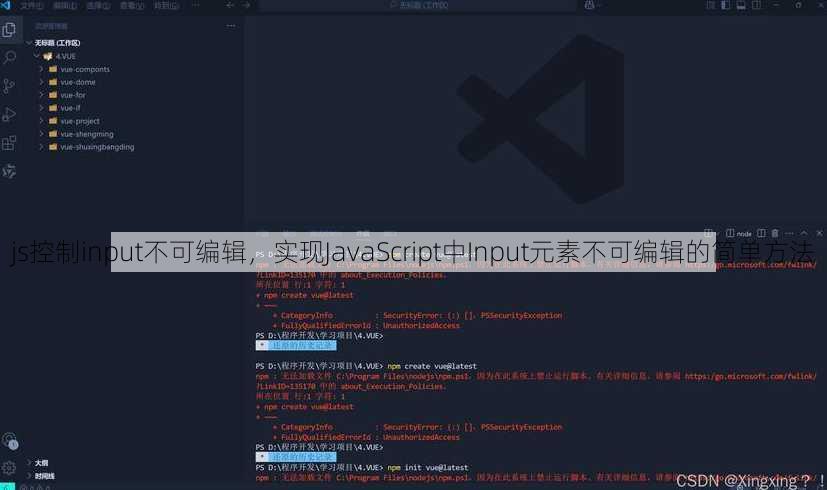The width and height of the screenshot is (827, 490).
Task: Click 'npm create vue@latest' command in terminal
Action: point(432,366)
